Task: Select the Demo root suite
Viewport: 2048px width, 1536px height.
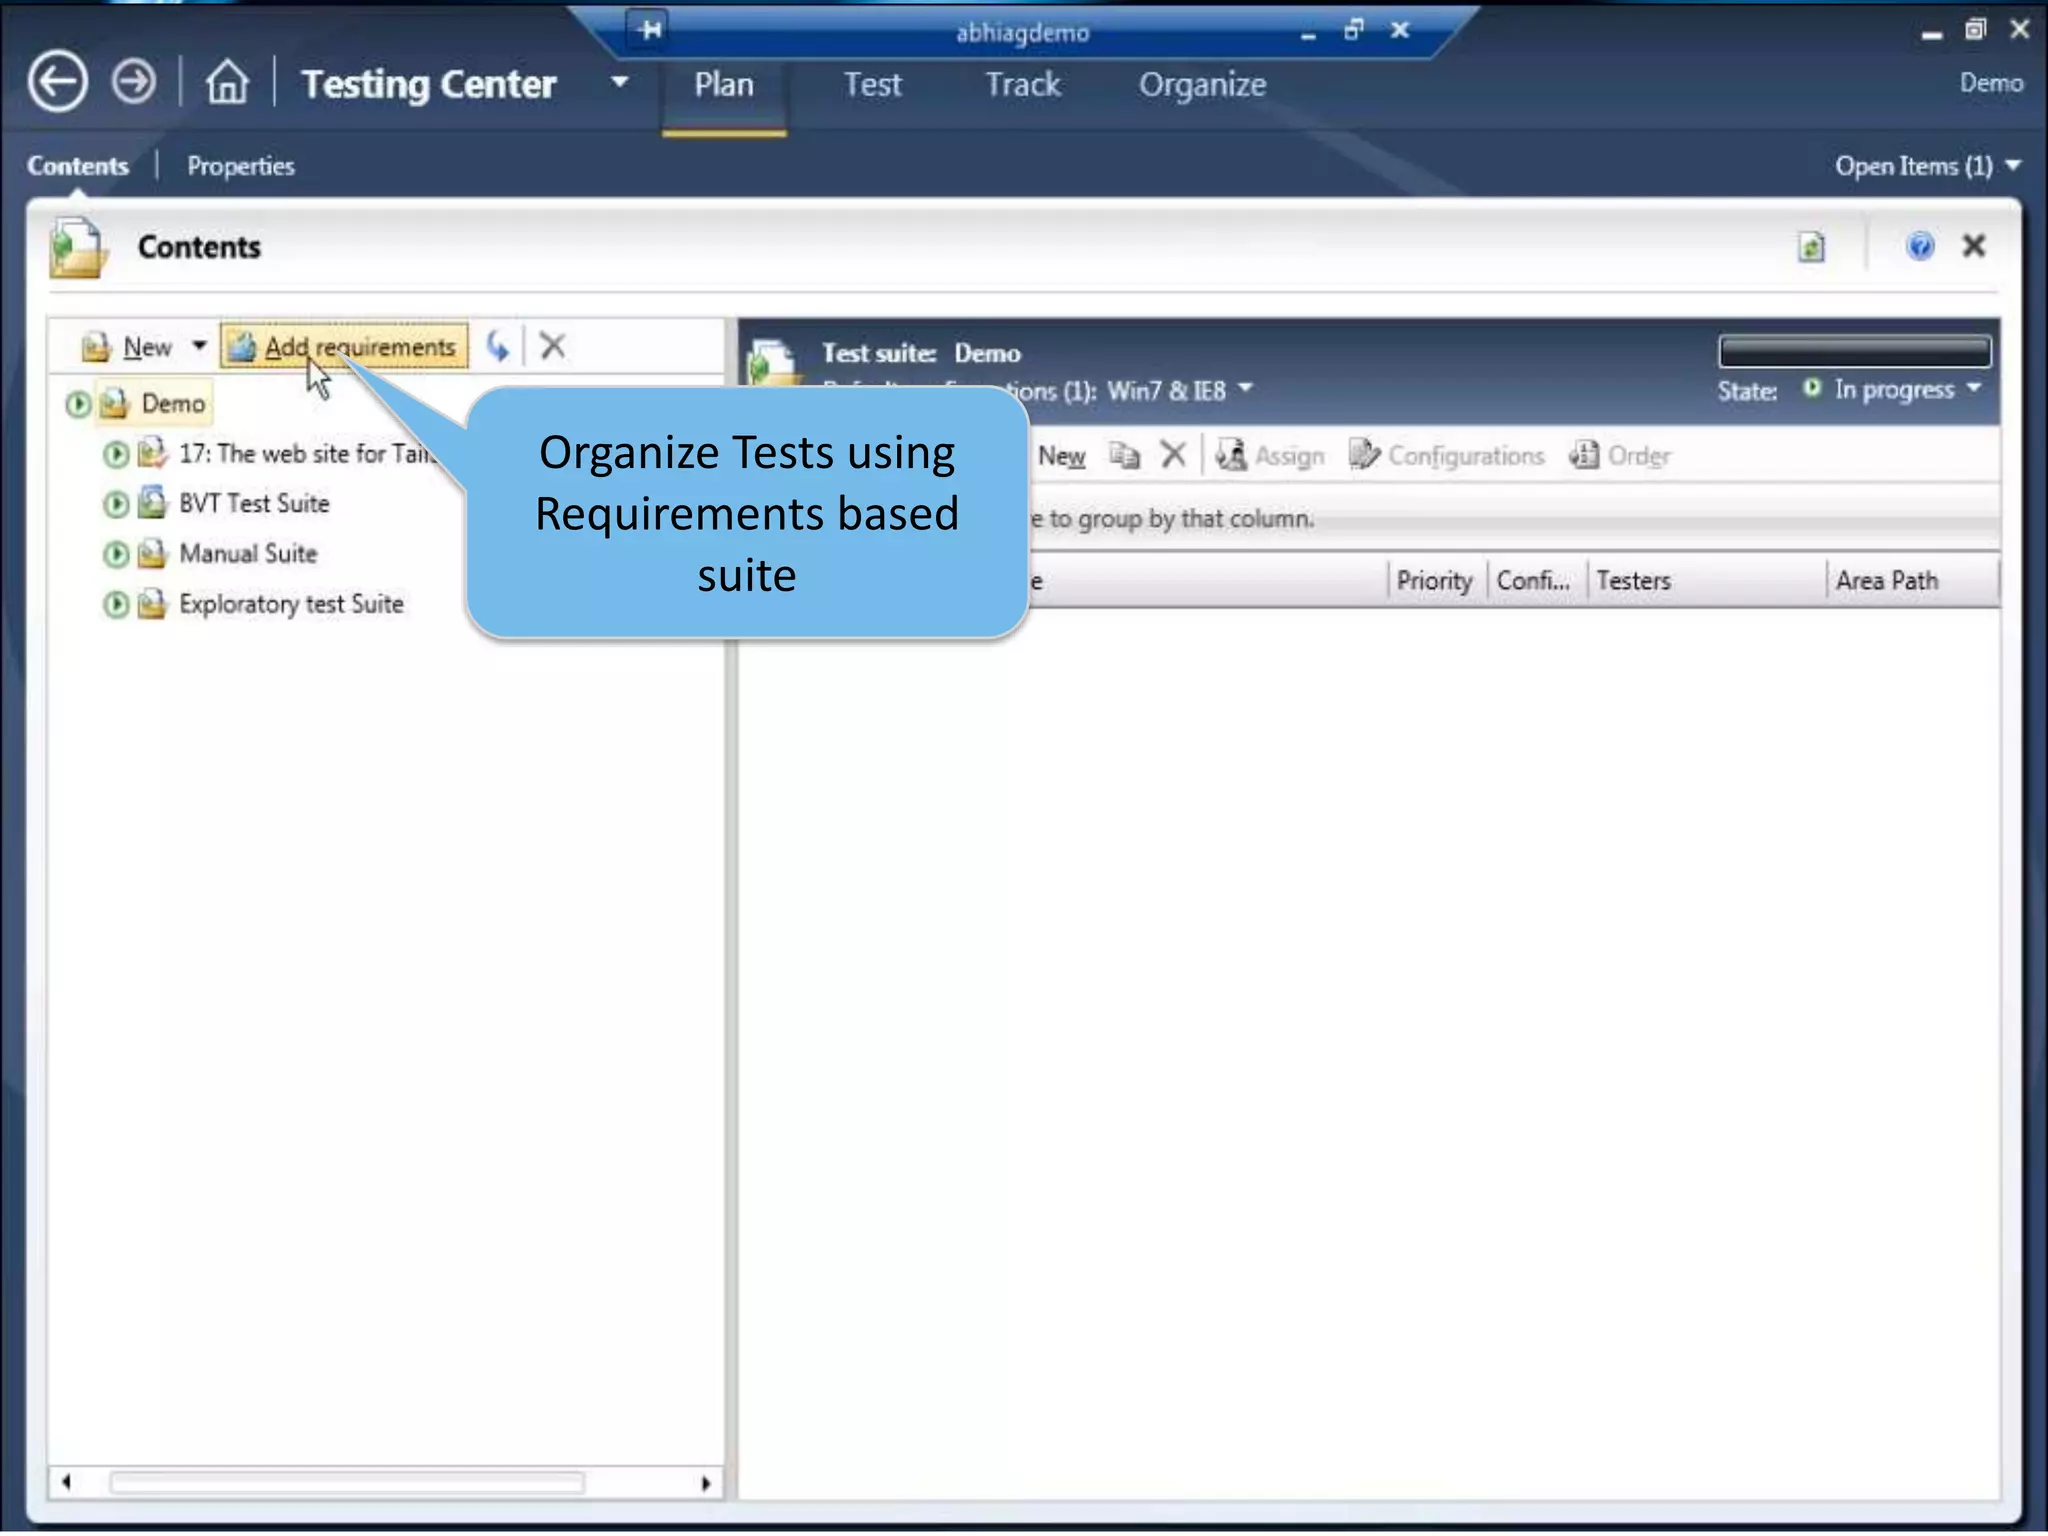Action: [x=173, y=404]
